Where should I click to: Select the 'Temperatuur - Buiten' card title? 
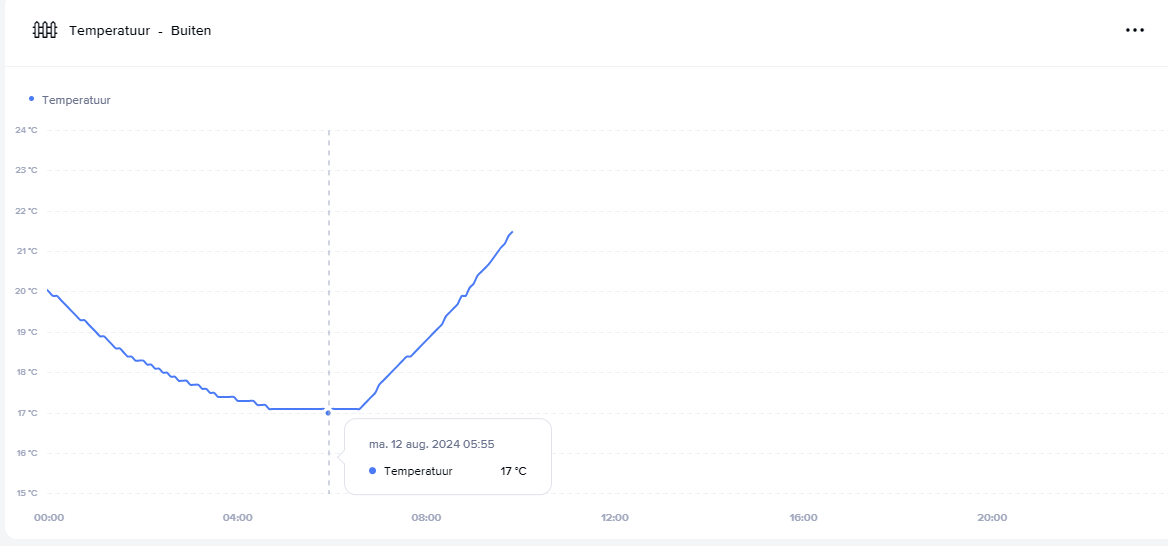pos(140,31)
